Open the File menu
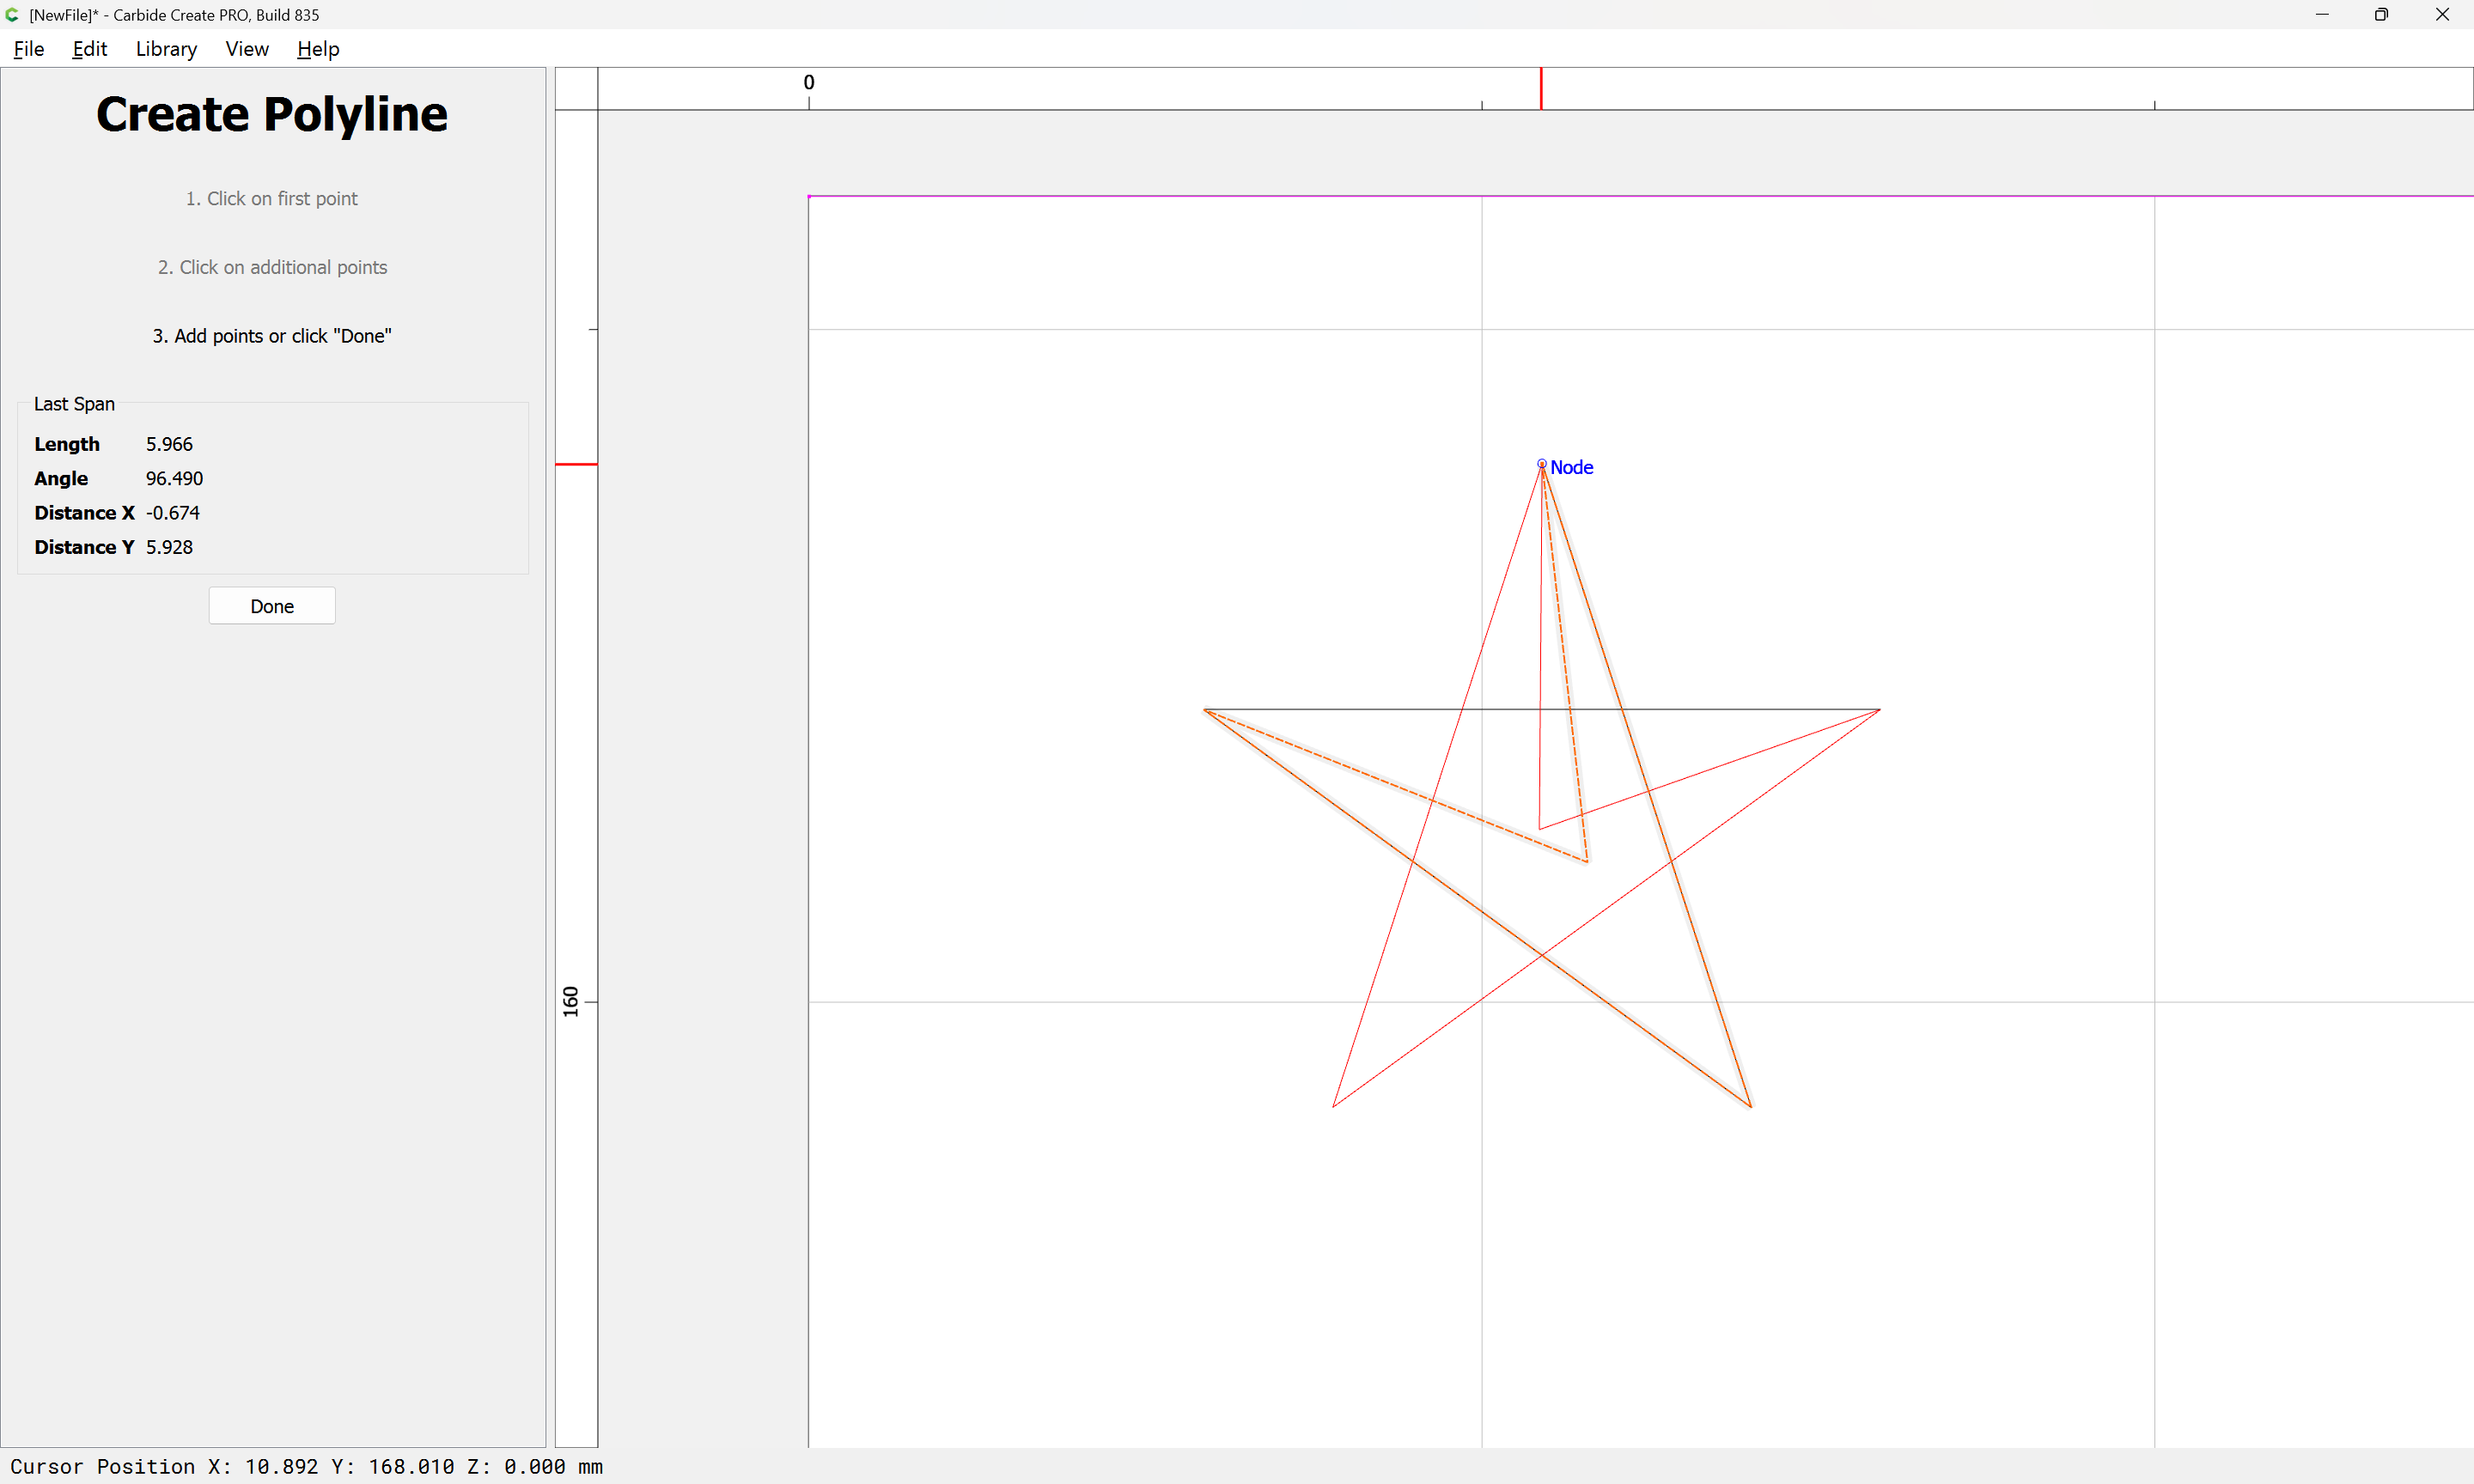This screenshot has height=1484, width=2474. pyautogui.click(x=28, y=49)
